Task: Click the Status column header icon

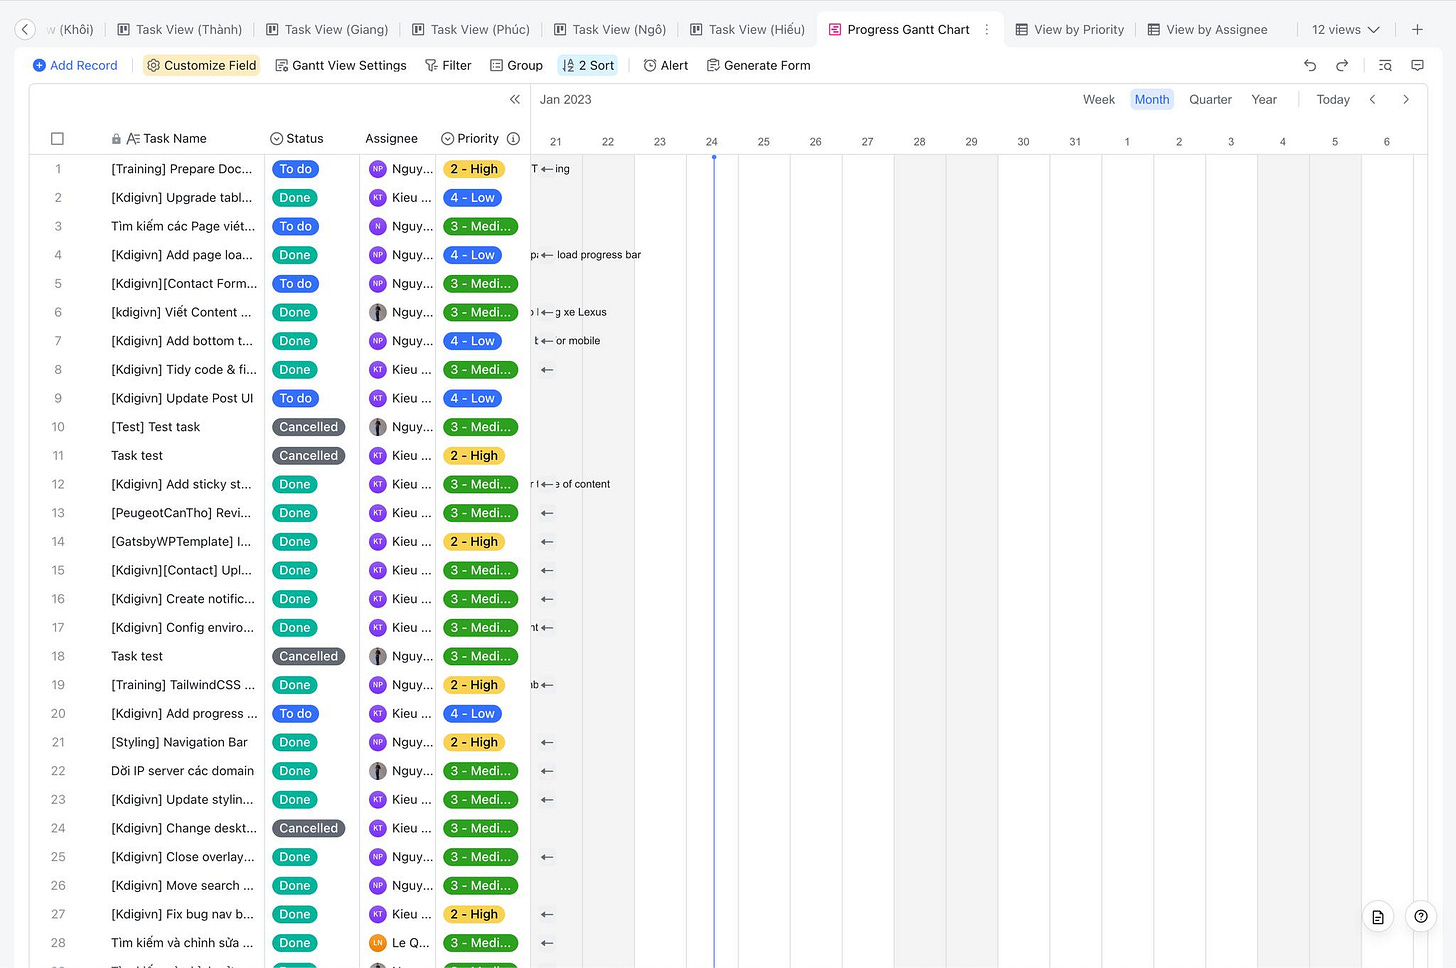Action: [x=277, y=139]
